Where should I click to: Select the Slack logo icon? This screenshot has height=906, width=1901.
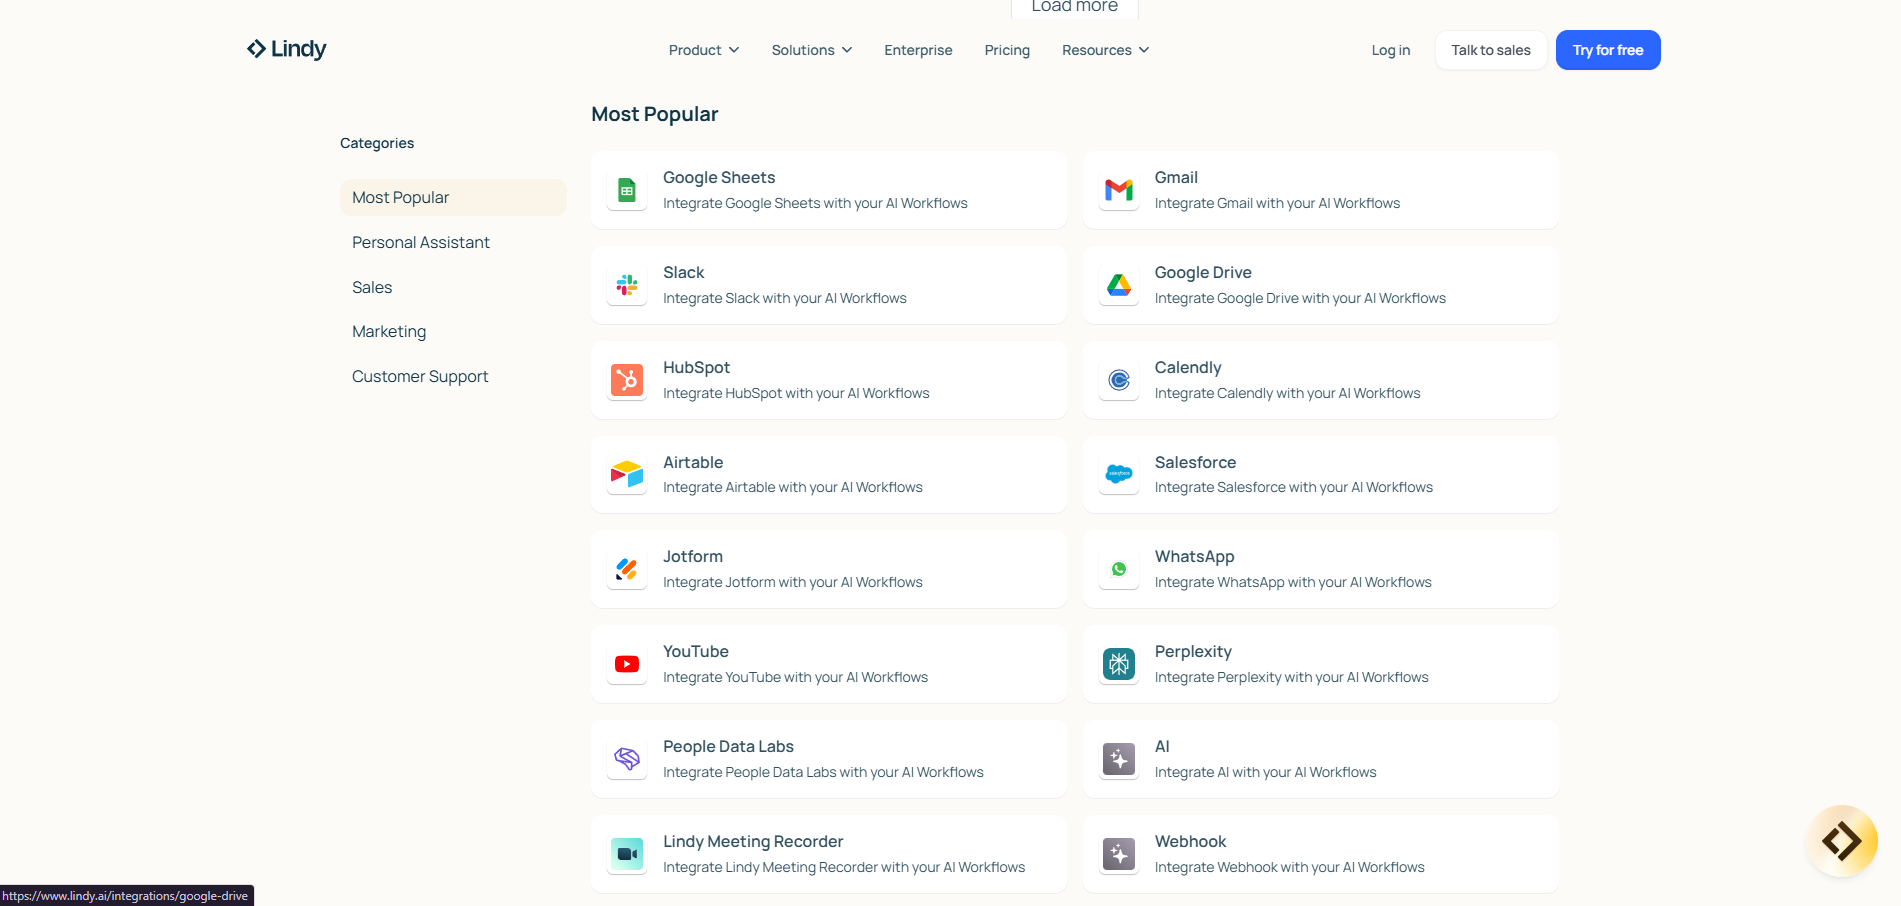(x=627, y=285)
